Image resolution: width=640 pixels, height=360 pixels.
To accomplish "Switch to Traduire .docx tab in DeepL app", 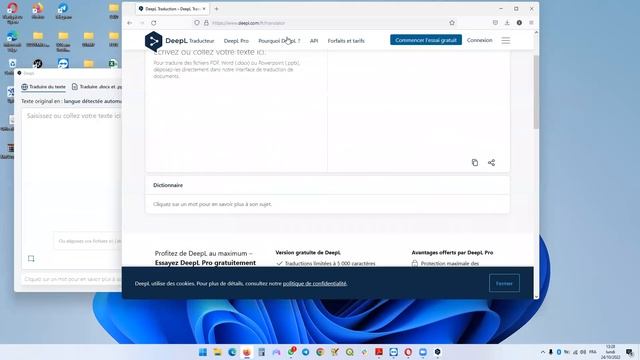I will pyautogui.click(x=97, y=87).
